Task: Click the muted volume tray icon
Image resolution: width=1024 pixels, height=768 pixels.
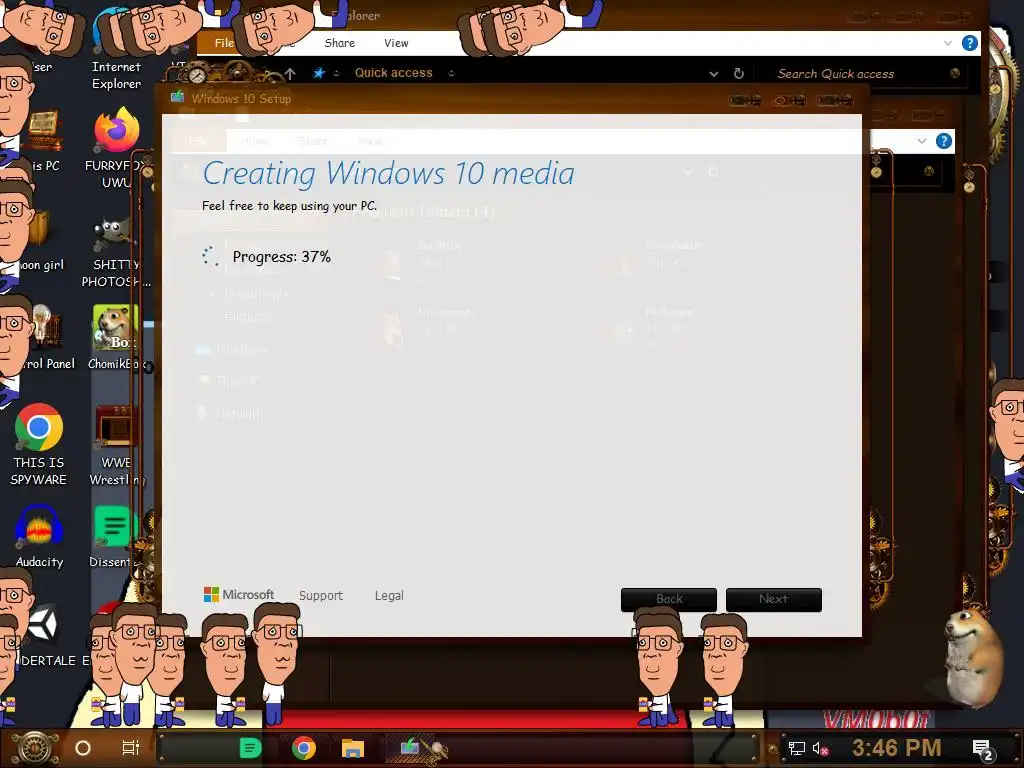Action: click(x=820, y=748)
